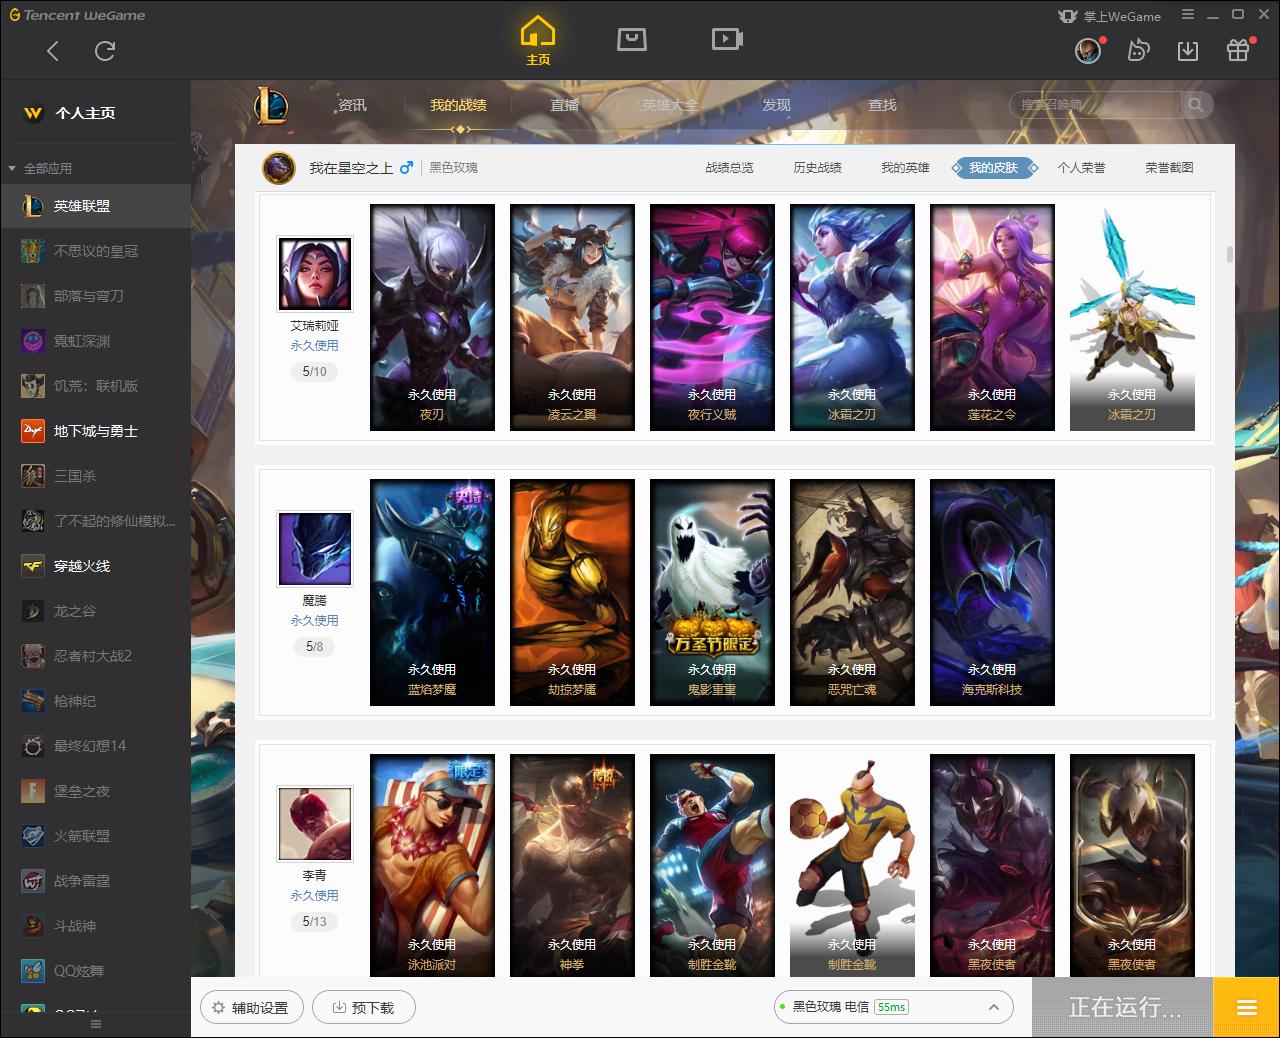Click the skin list vertical scrollbar
The image size is (1280, 1038).
coord(1229,254)
